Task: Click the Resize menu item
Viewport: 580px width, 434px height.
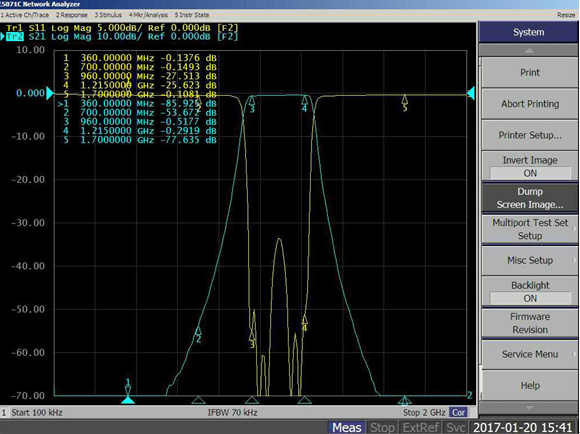Action: coord(566,15)
